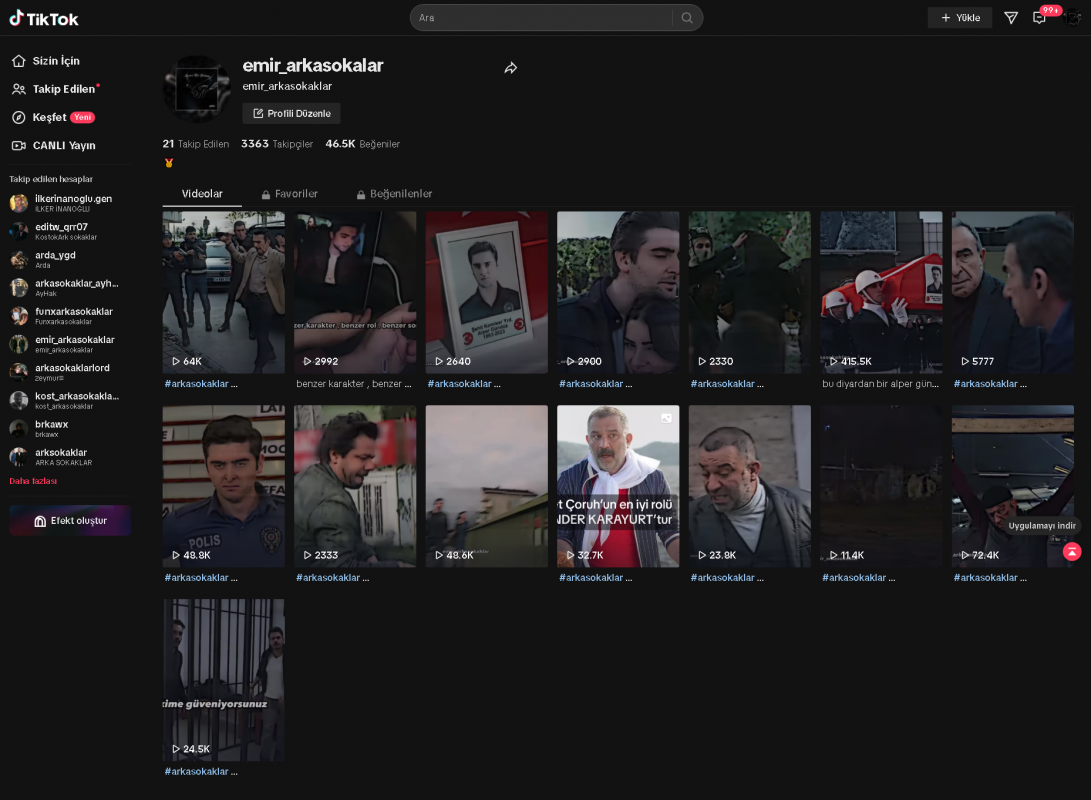This screenshot has height=800, width=1091.
Task: Open video with 2900 views
Action: point(618,292)
